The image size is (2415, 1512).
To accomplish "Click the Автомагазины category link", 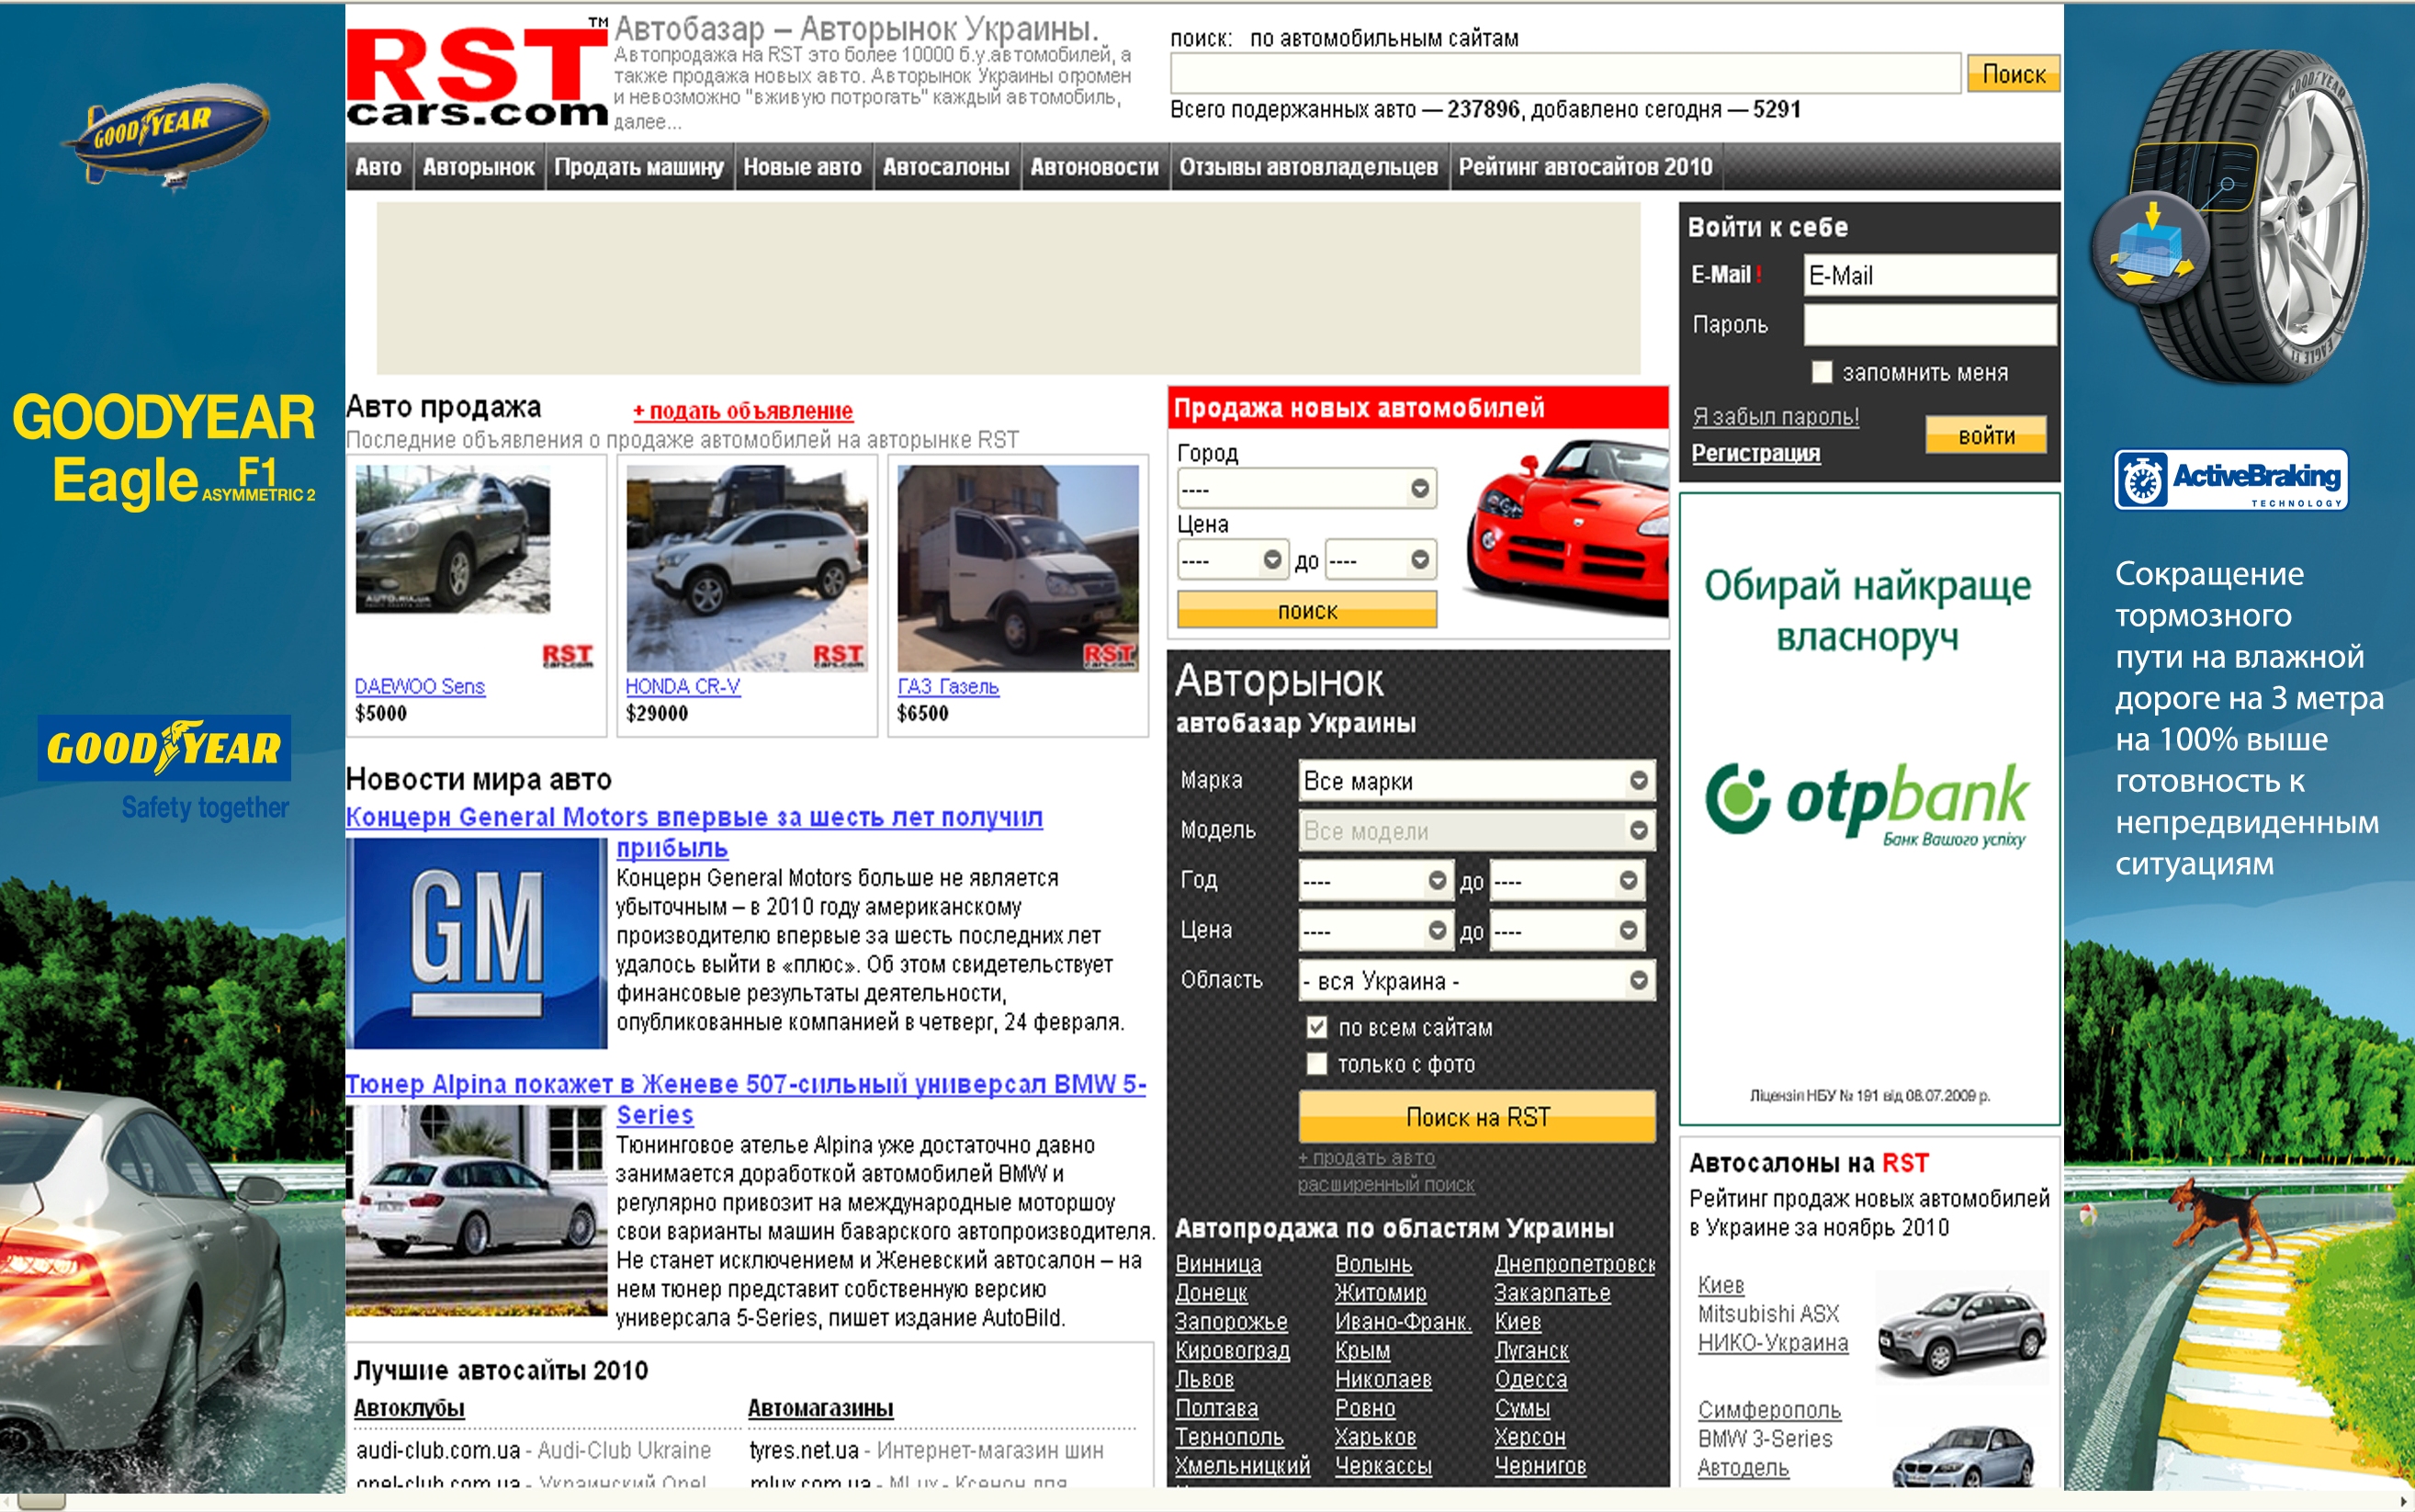I will coord(820,1408).
